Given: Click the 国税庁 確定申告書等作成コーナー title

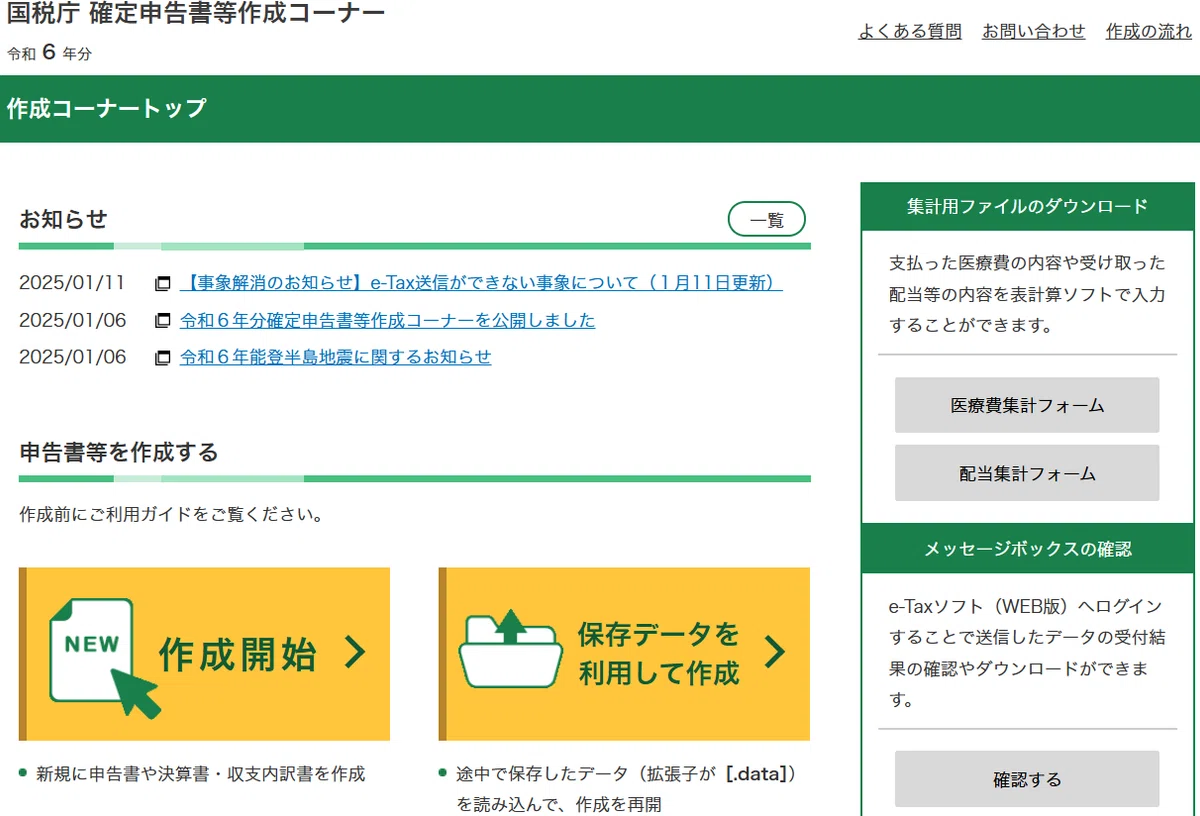Looking at the screenshot, I should pos(196,14).
